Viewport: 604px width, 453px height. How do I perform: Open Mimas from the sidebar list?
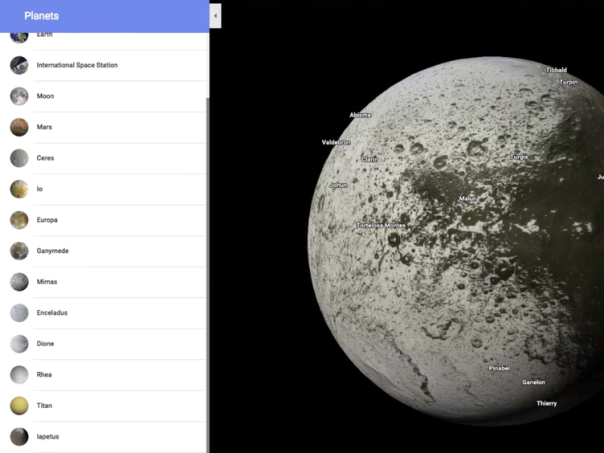click(x=47, y=282)
